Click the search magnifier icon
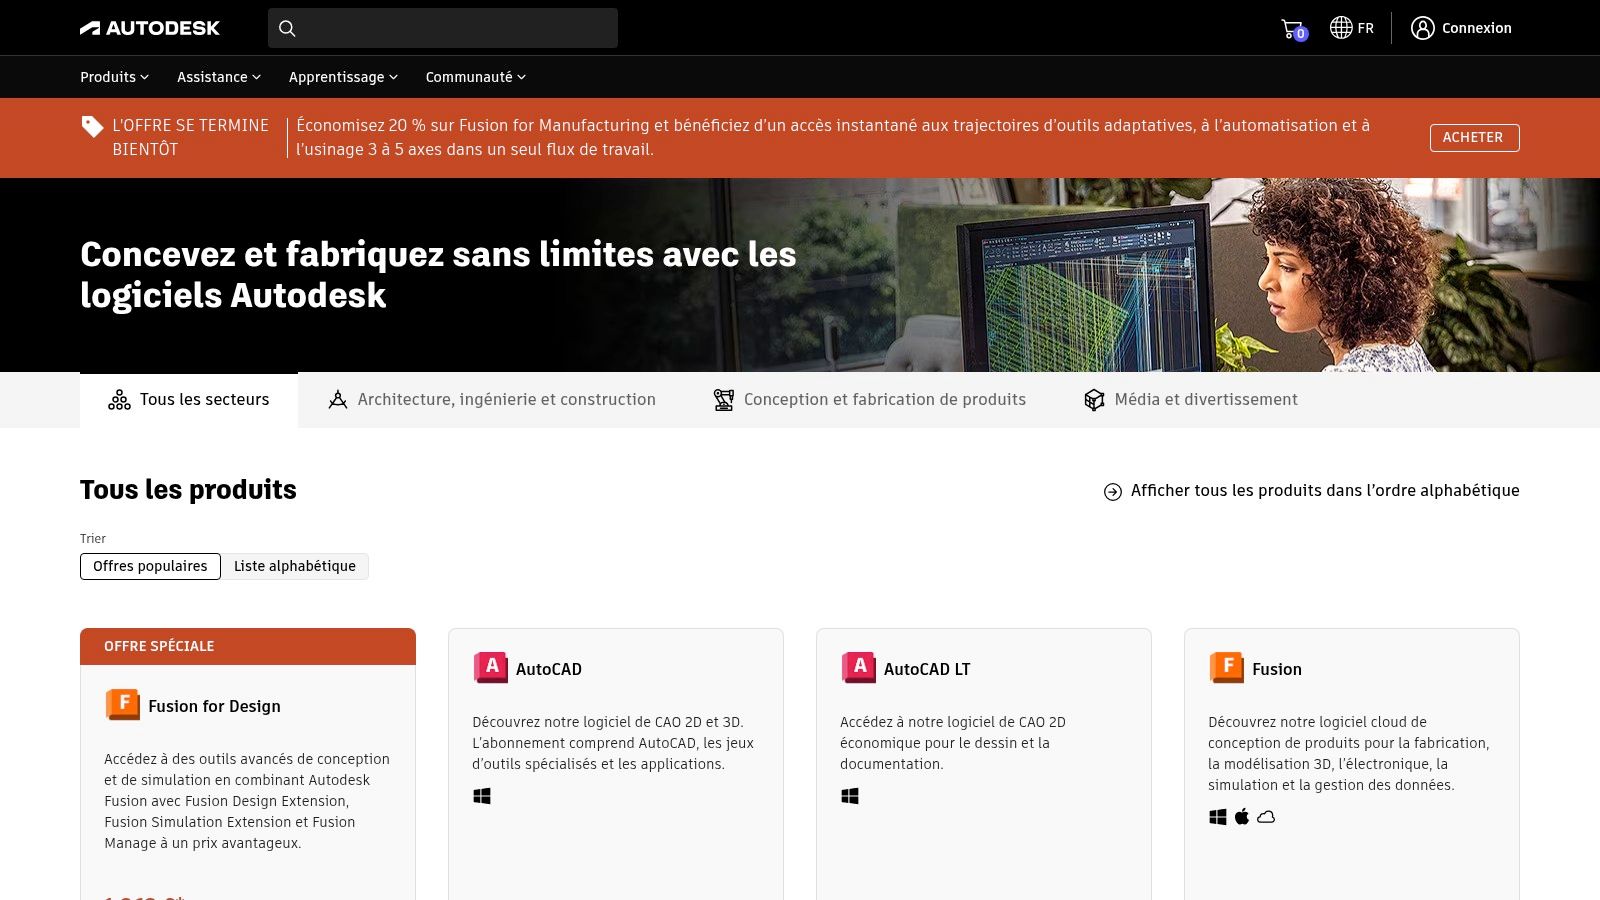The width and height of the screenshot is (1600, 900). (x=287, y=28)
